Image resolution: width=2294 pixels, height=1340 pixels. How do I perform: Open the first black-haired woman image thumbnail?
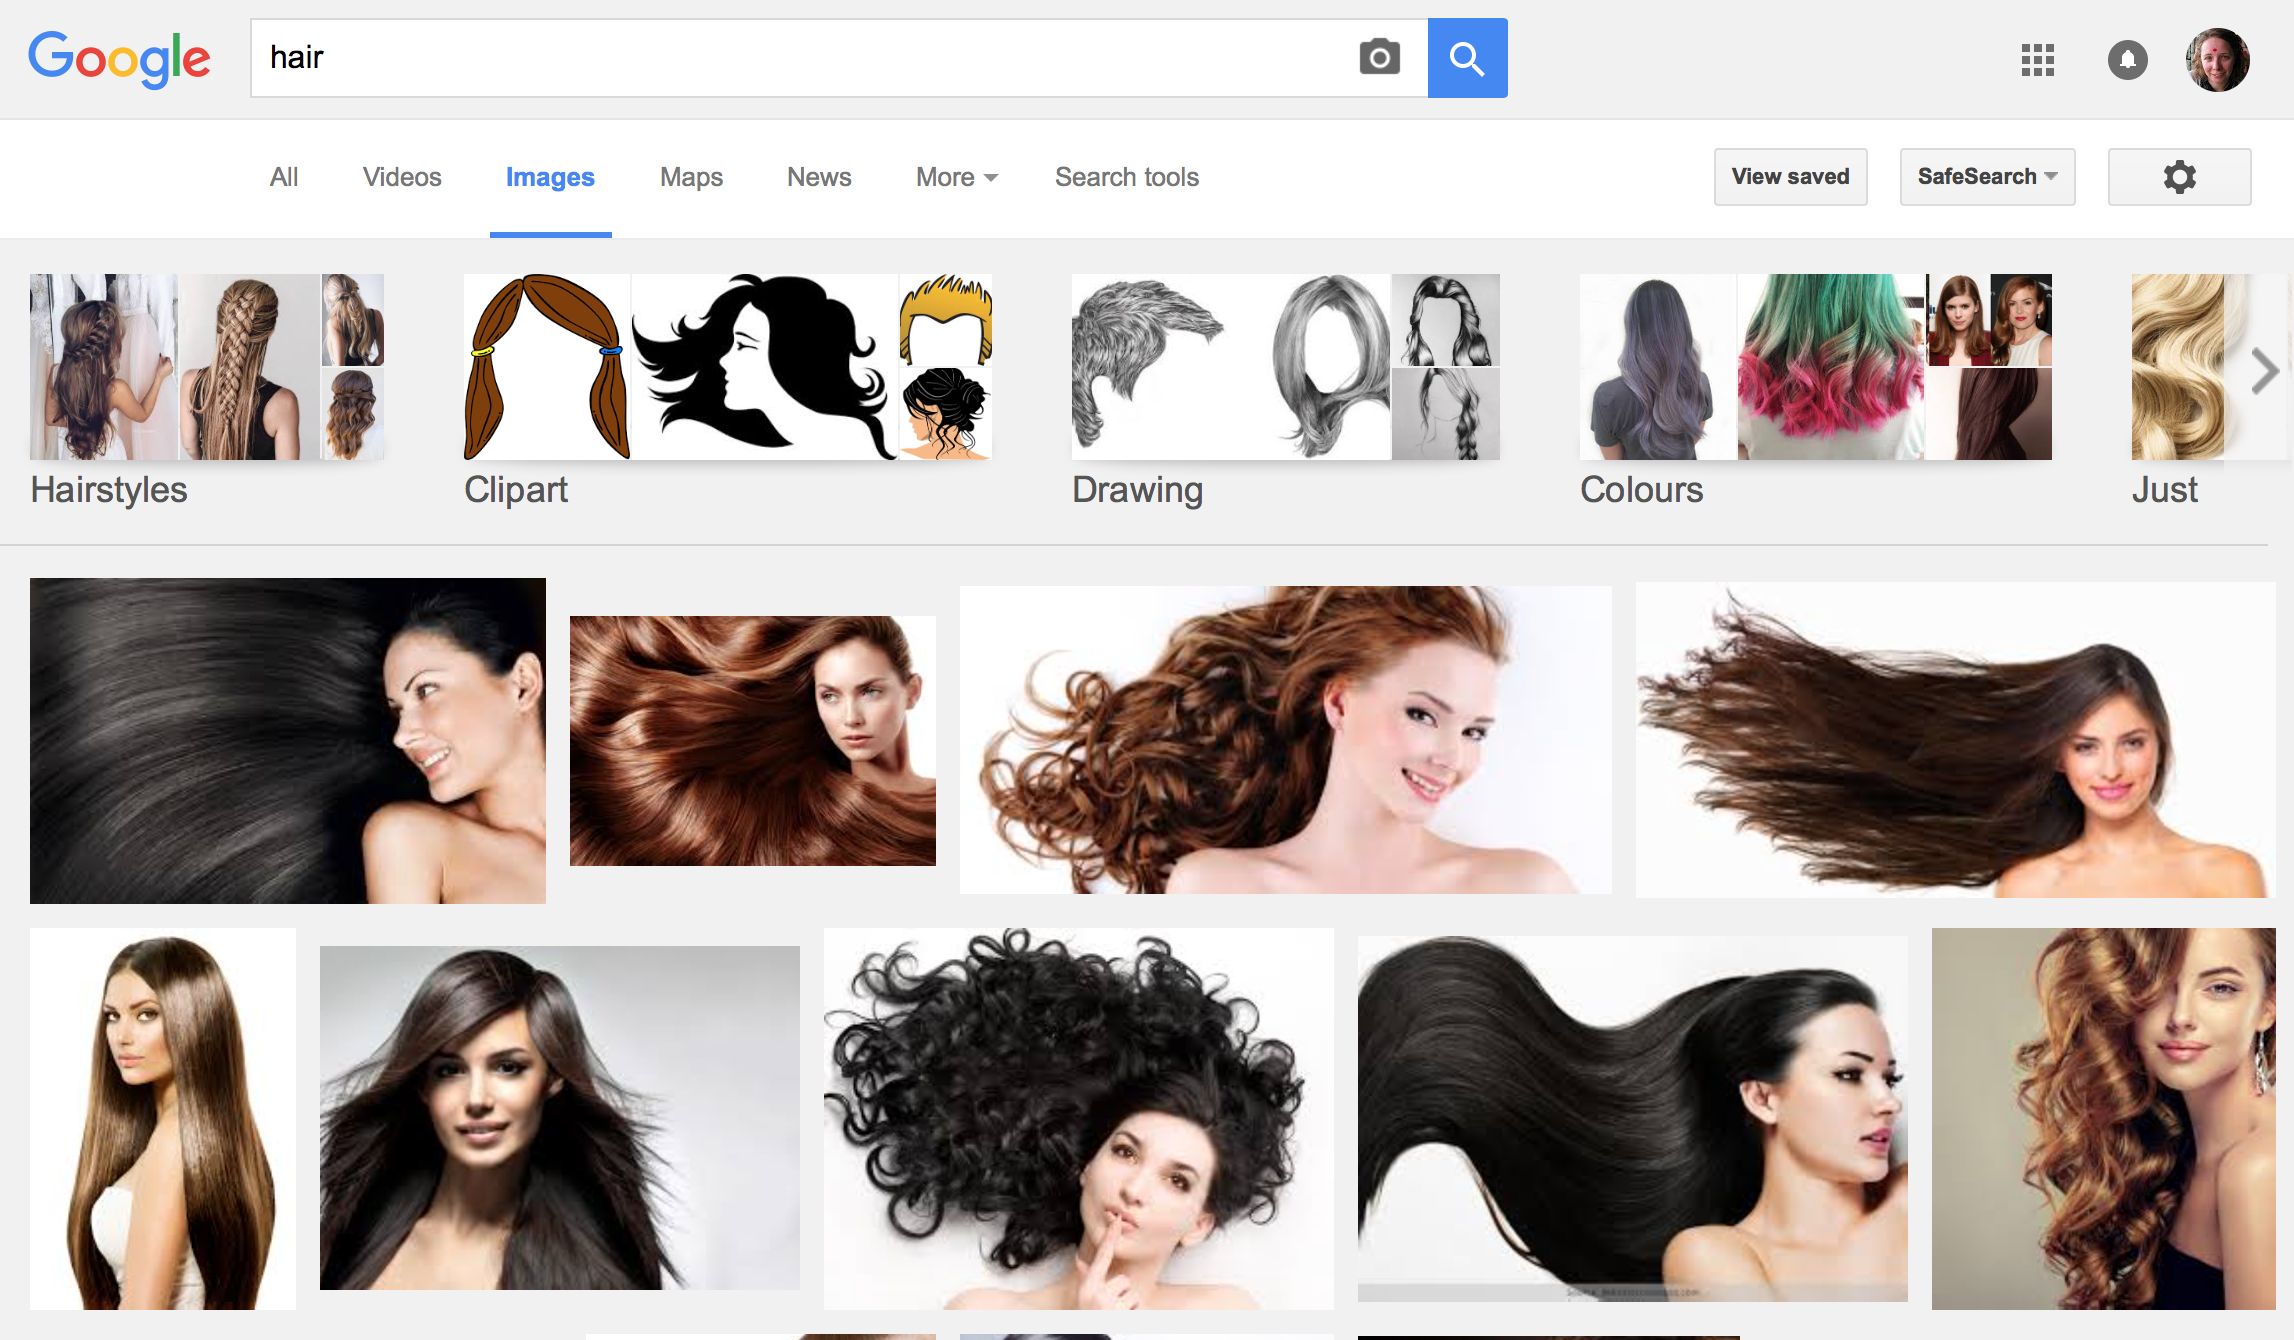click(287, 740)
